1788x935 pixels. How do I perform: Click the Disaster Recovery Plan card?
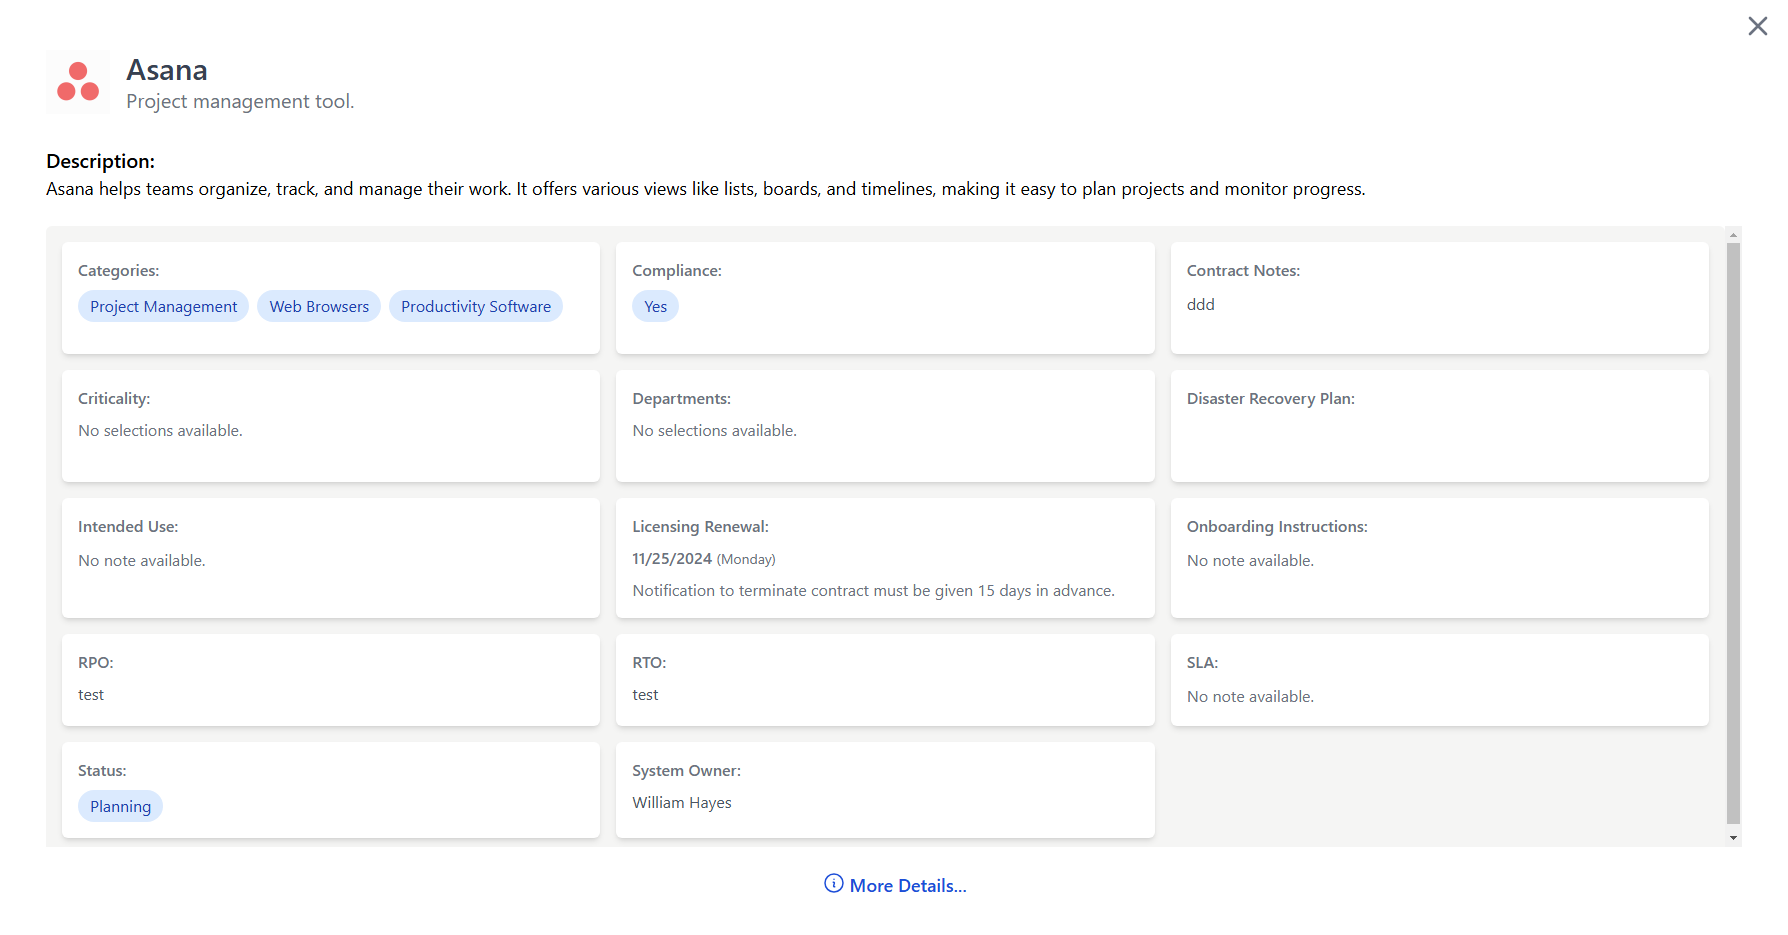click(1439, 425)
